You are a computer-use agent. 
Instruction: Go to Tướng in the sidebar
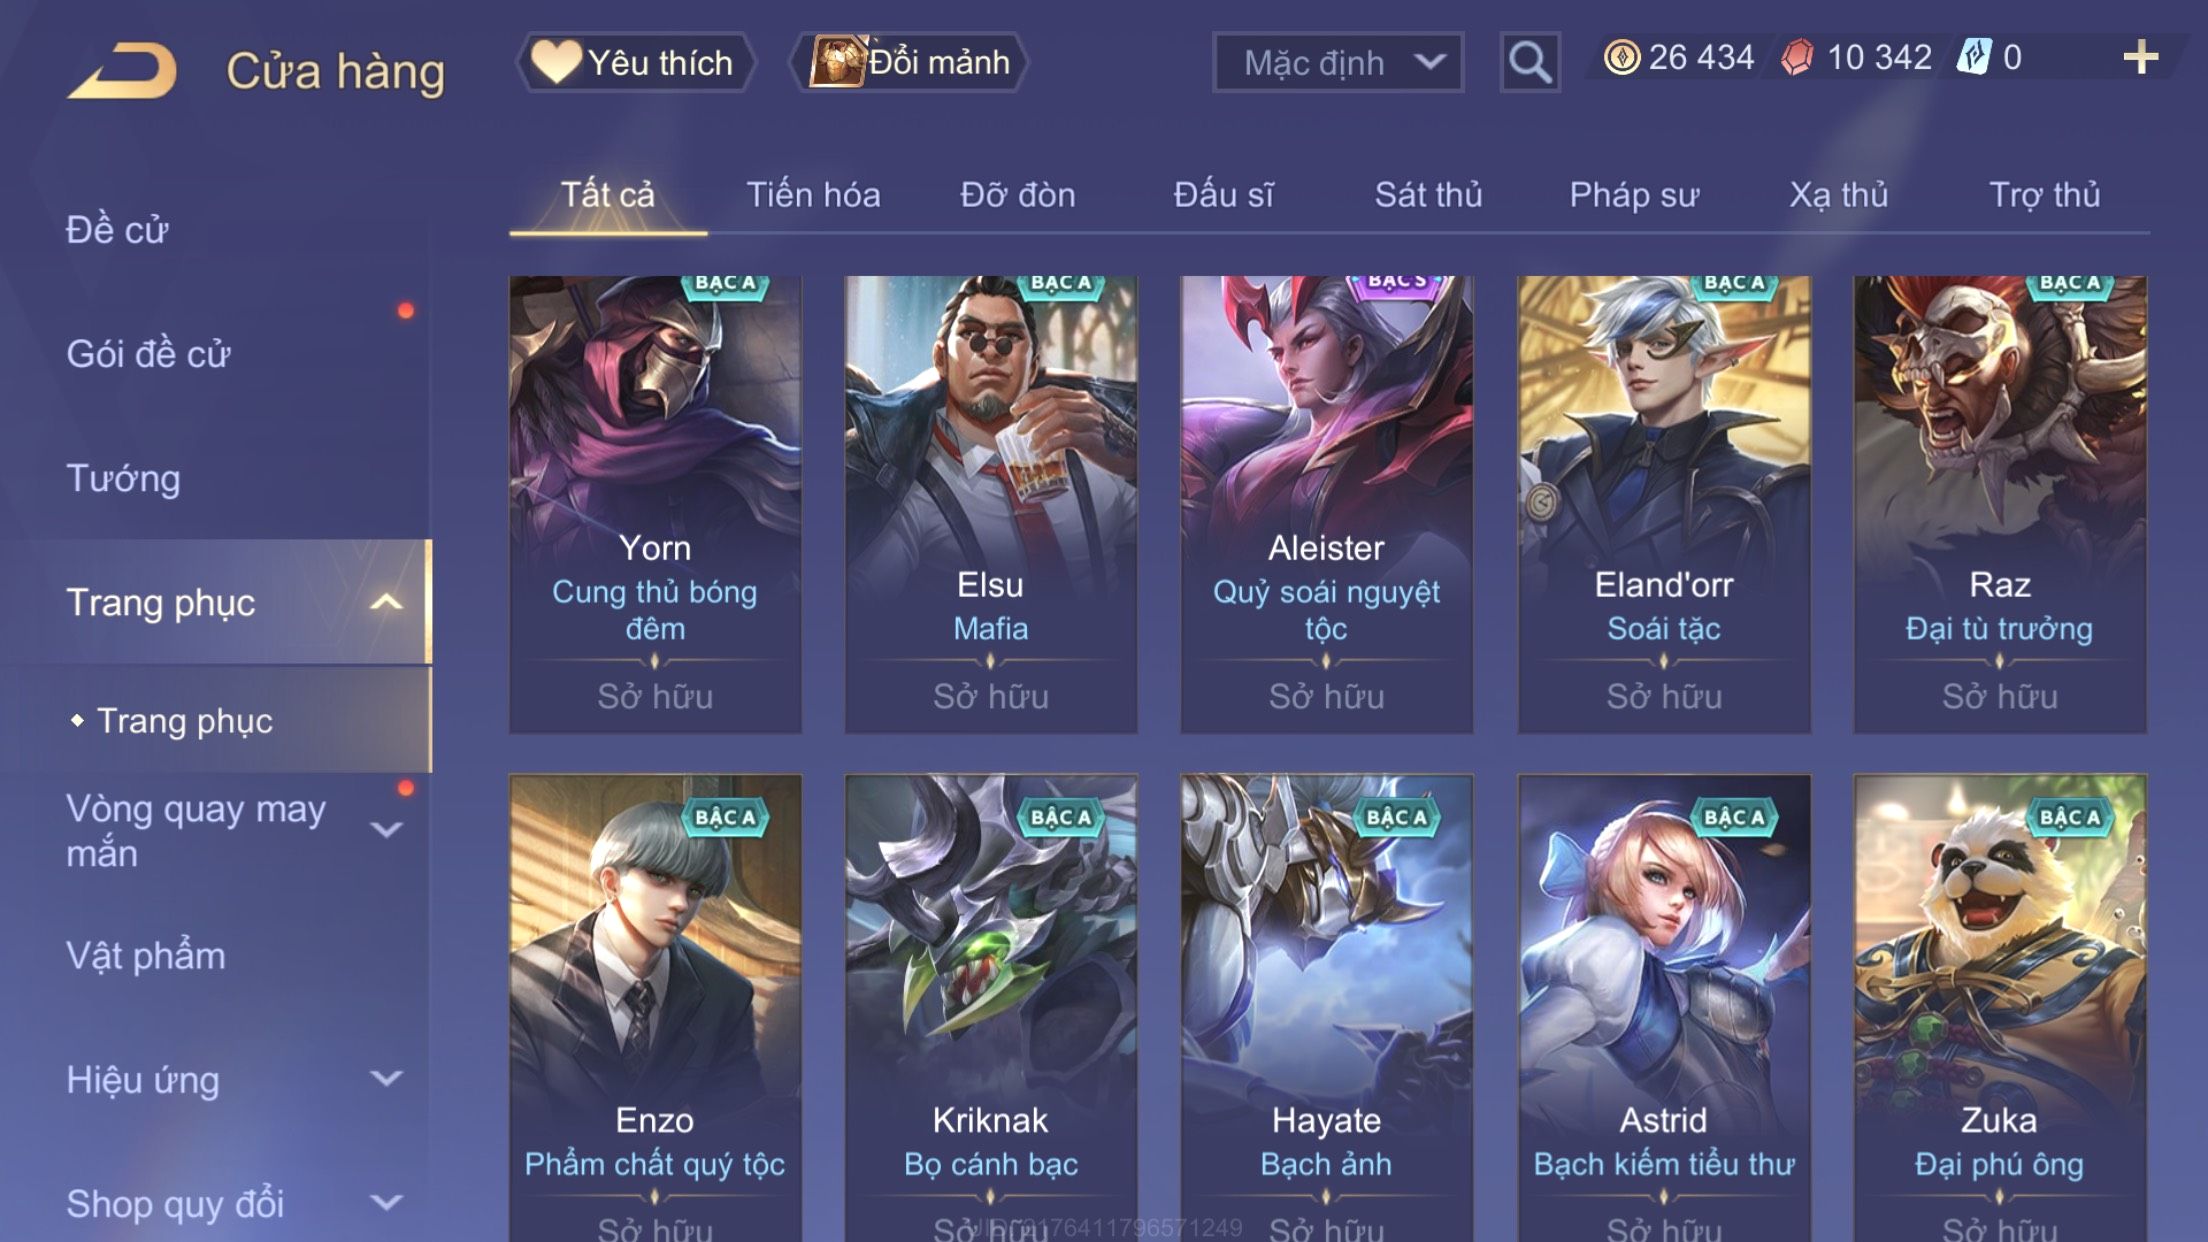click(x=123, y=478)
